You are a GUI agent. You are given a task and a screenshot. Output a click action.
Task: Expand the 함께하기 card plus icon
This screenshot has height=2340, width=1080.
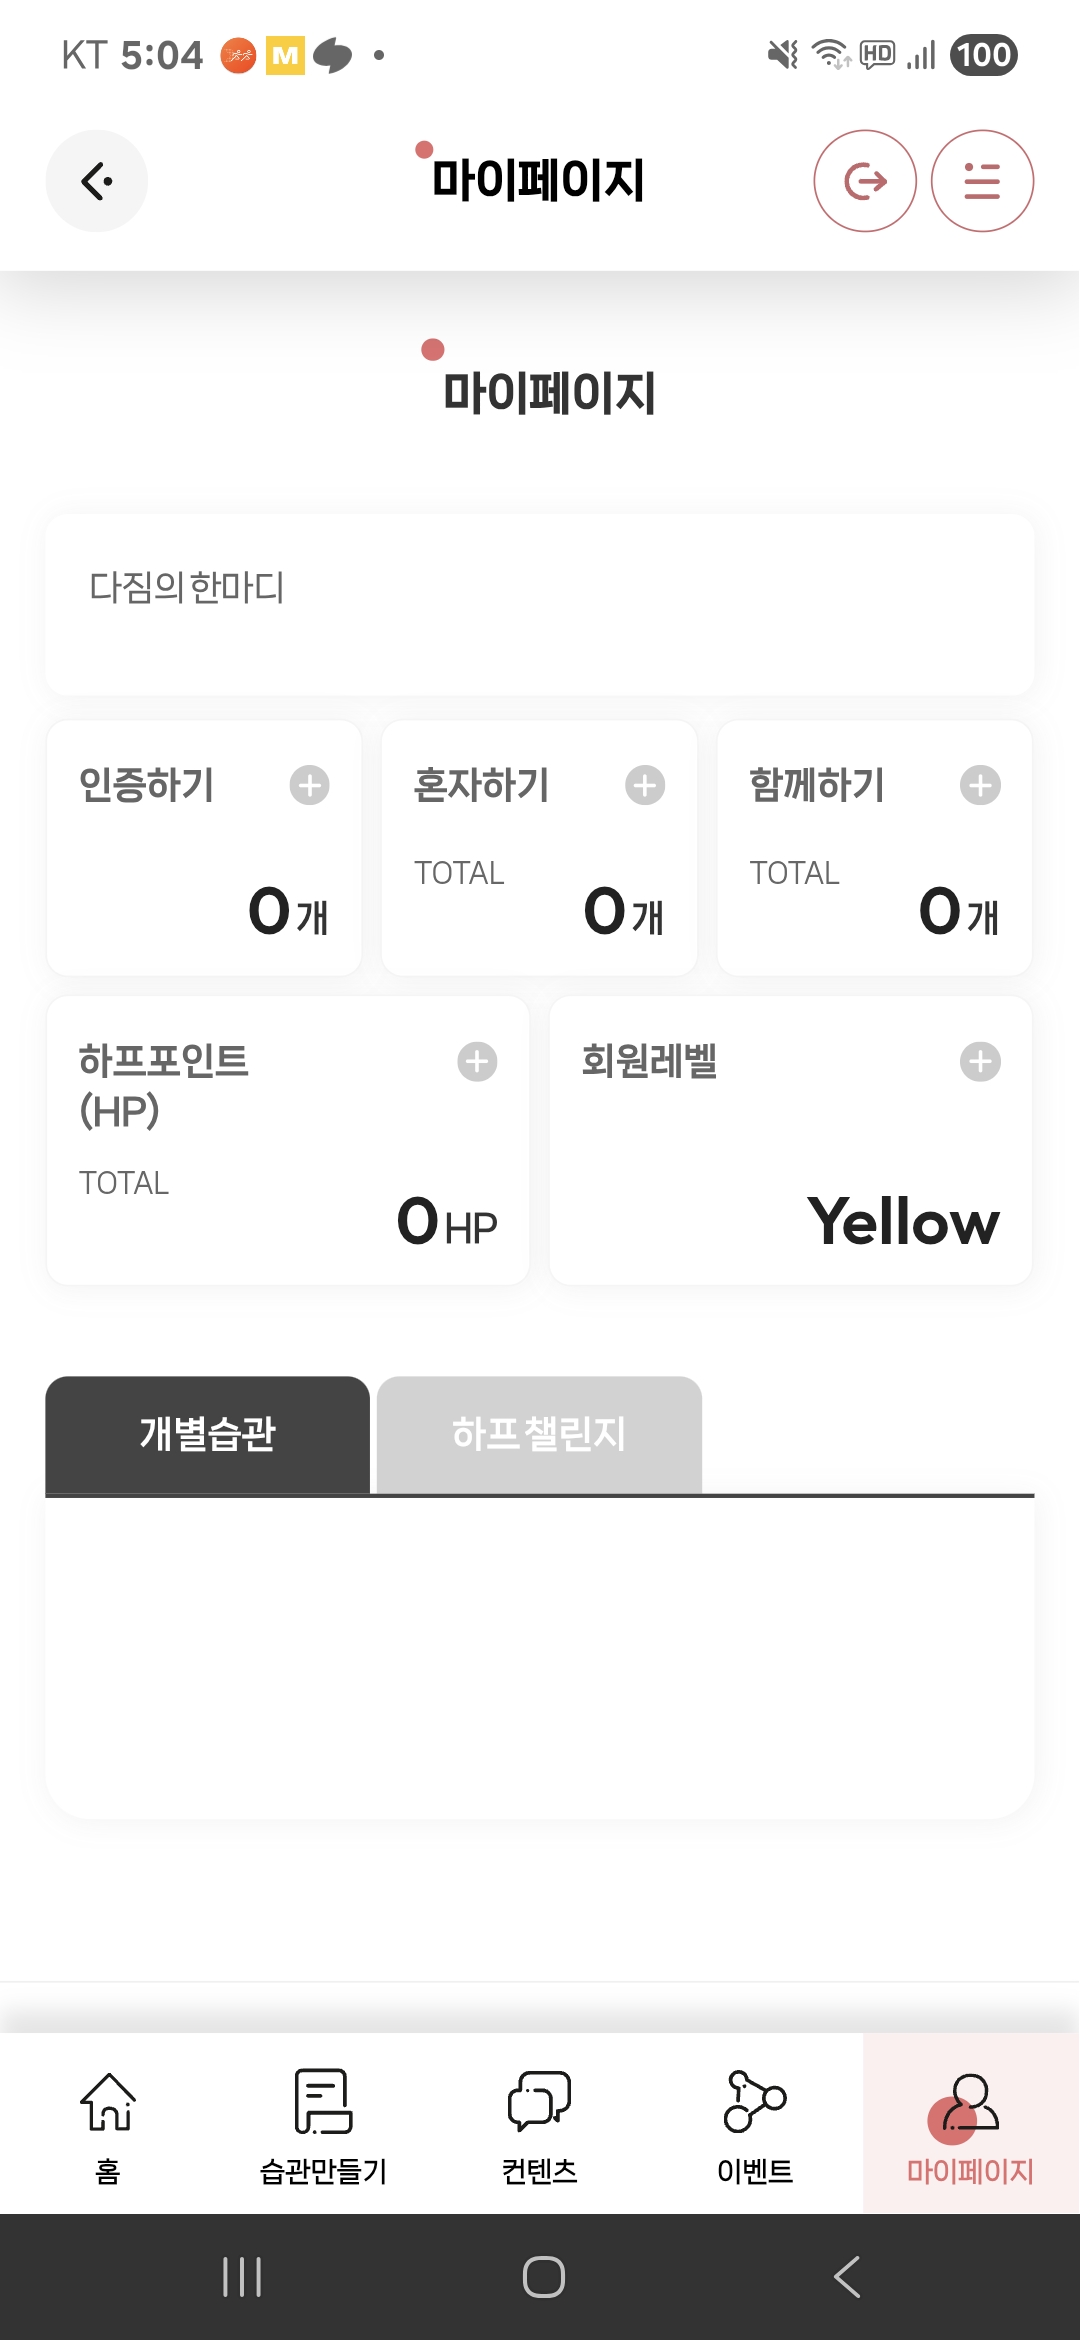coord(980,785)
